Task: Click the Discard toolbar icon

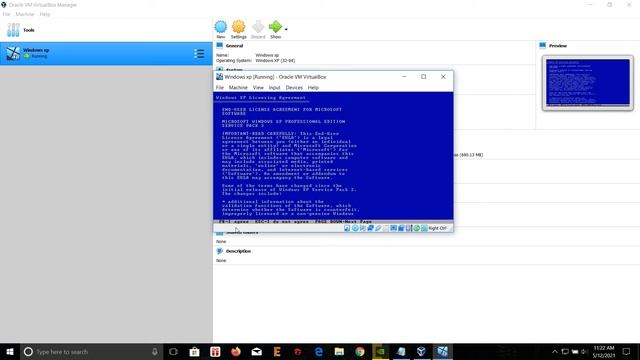Action: [x=258, y=27]
